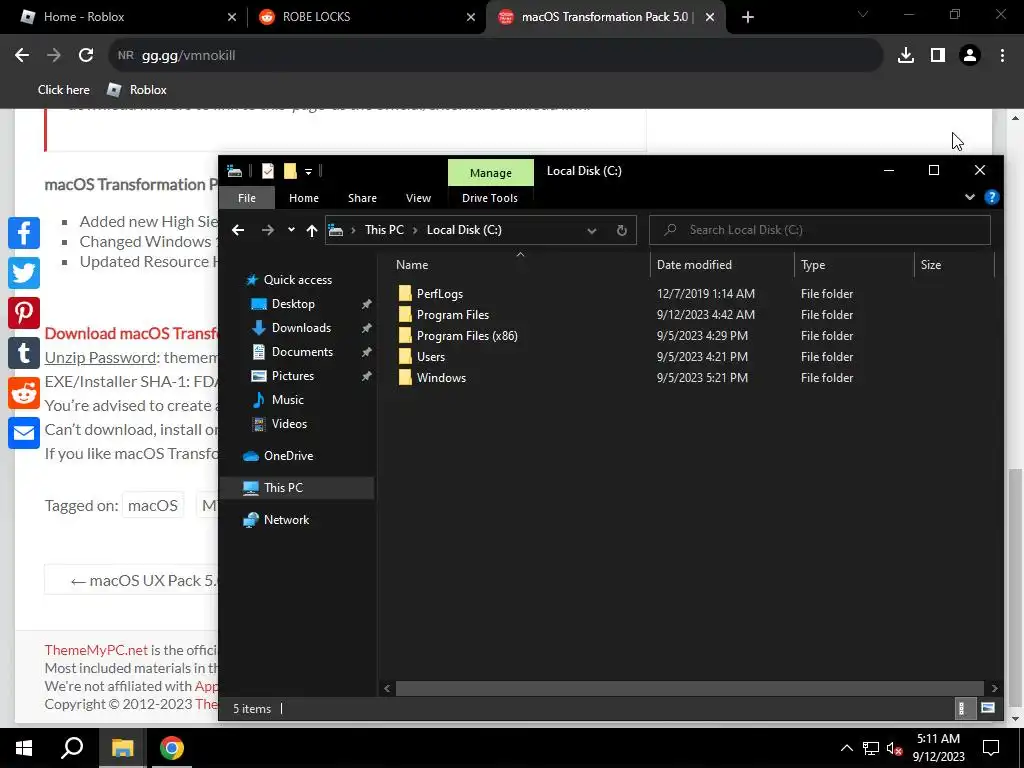Image resolution: width=1024 pixels, height=768 pixels.
Task: Switch to the Home ribbon tab
Action: click(x=304, y=198)
